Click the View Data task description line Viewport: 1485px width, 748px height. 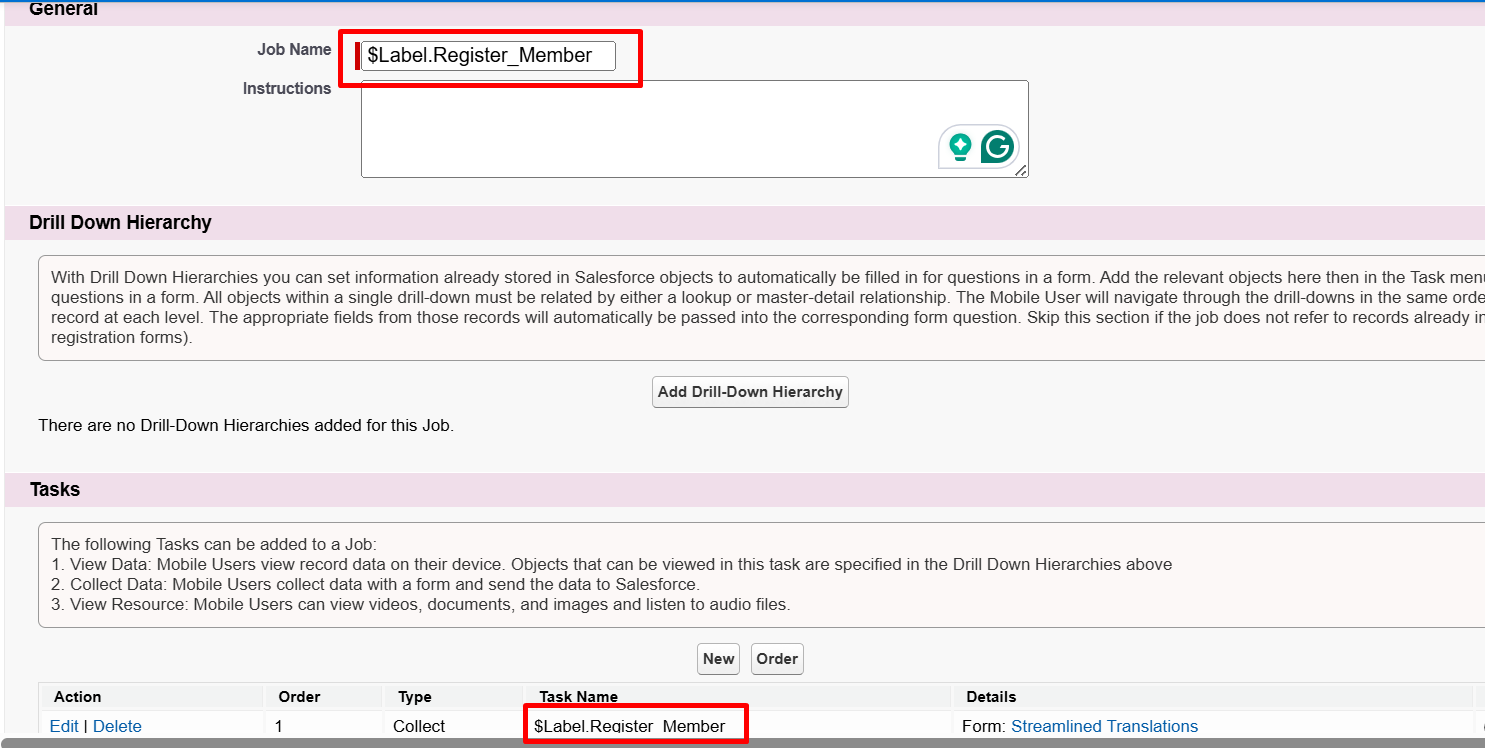pos(611,564)
